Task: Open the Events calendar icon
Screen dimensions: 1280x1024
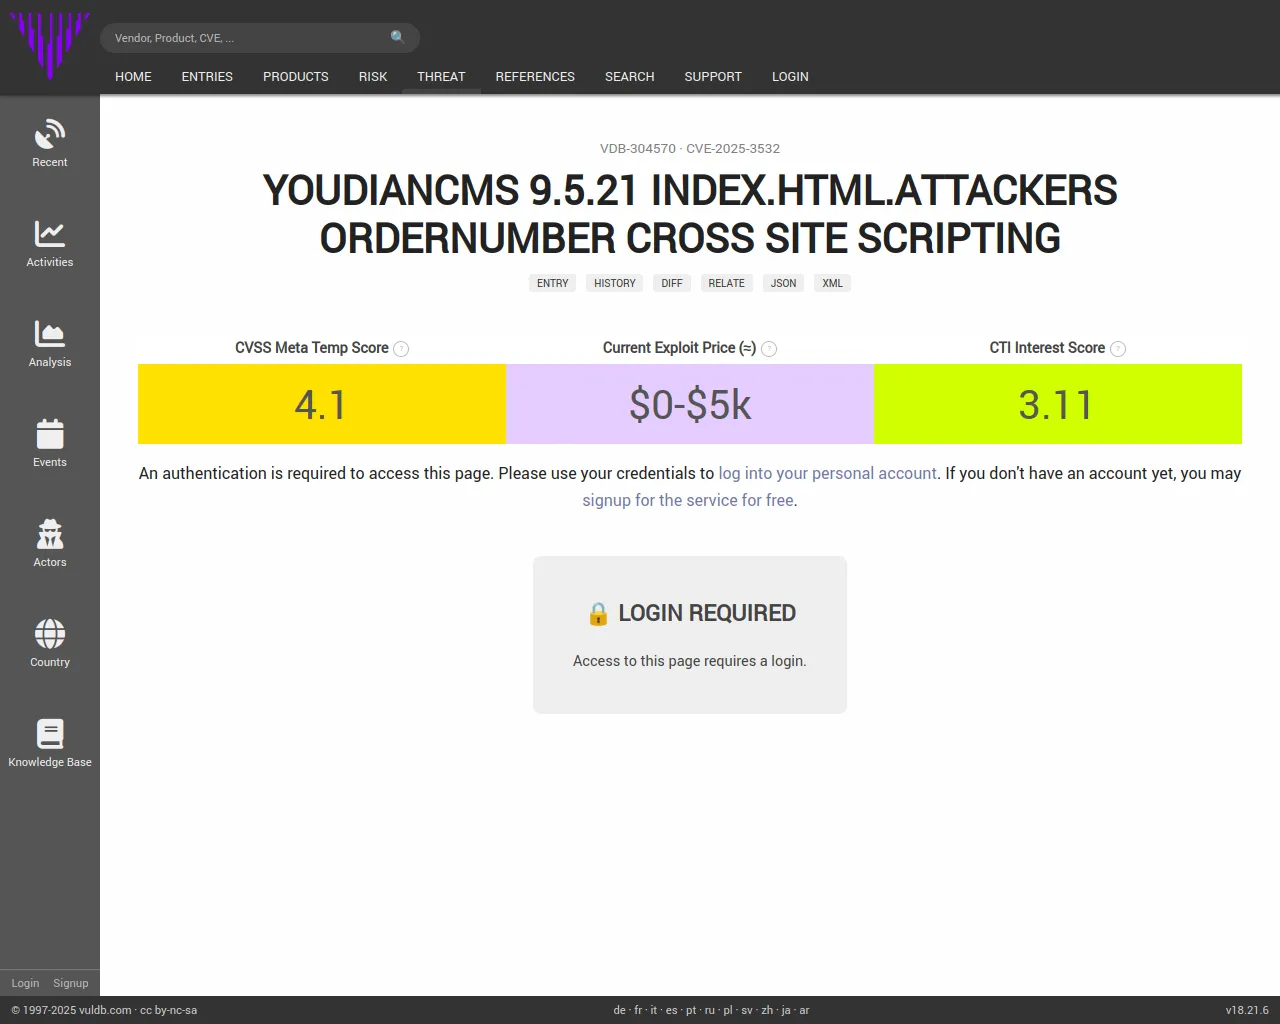Action: (x=50, y=434)
